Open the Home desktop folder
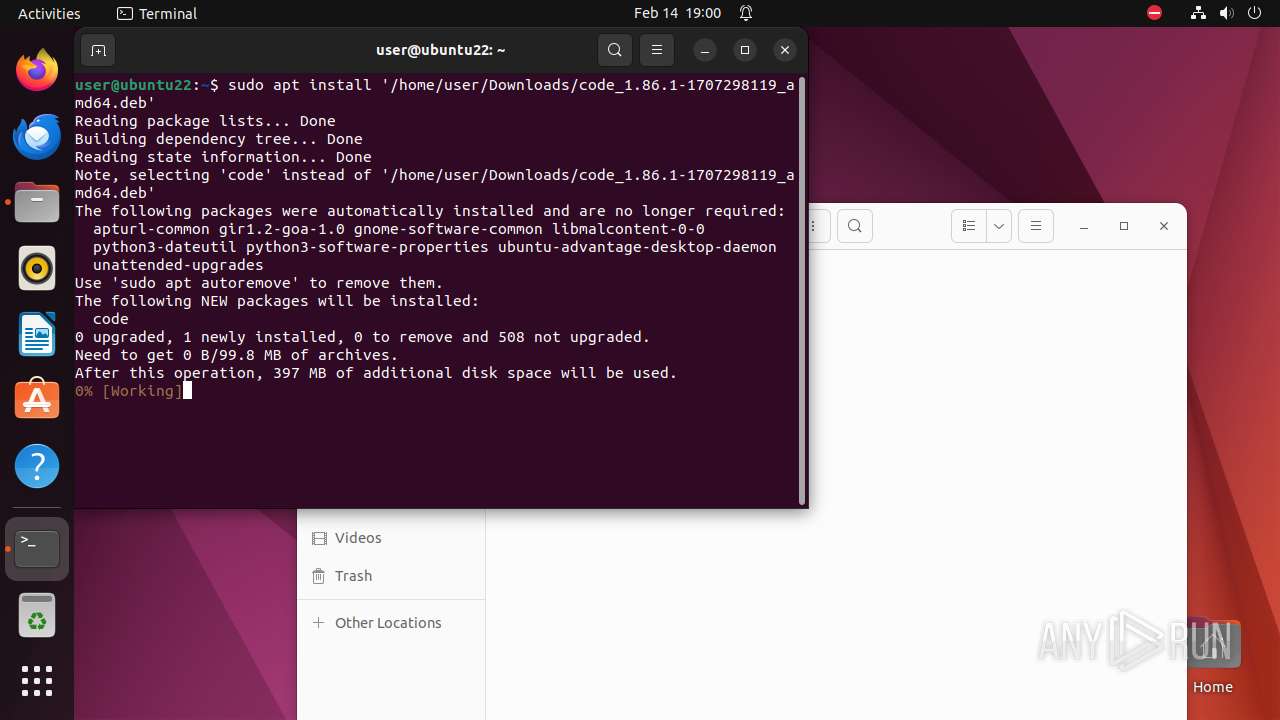The image size is (1280, 720). pos(1212,657)
